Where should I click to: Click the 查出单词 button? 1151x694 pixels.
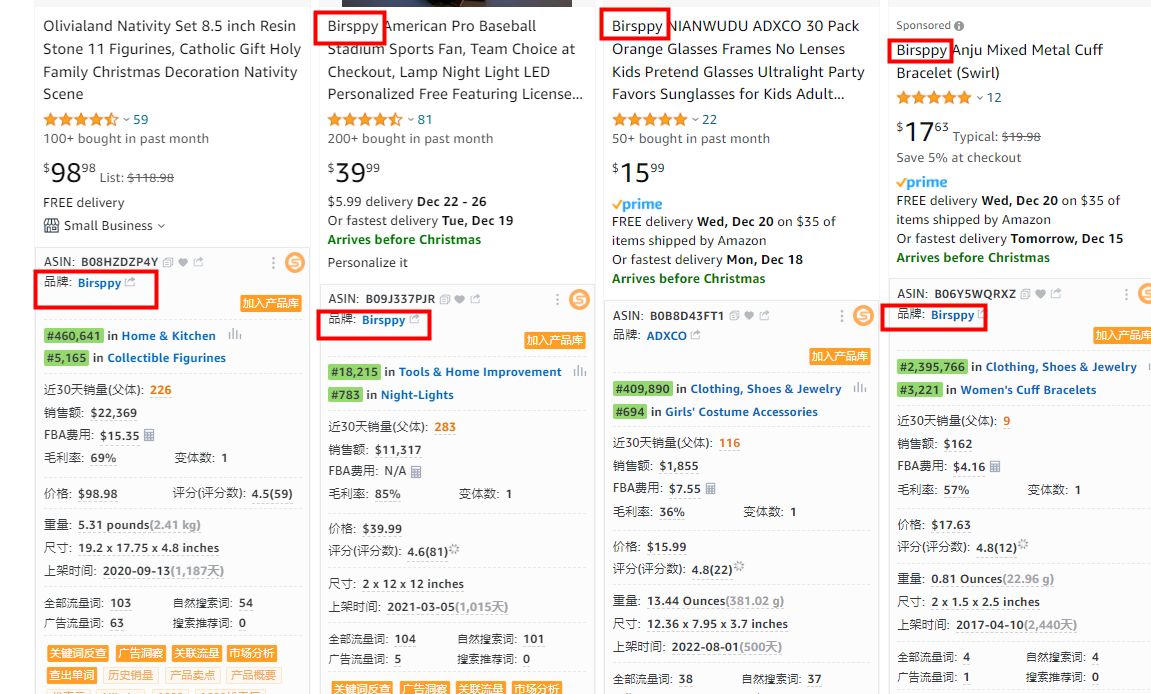point(72,675)
